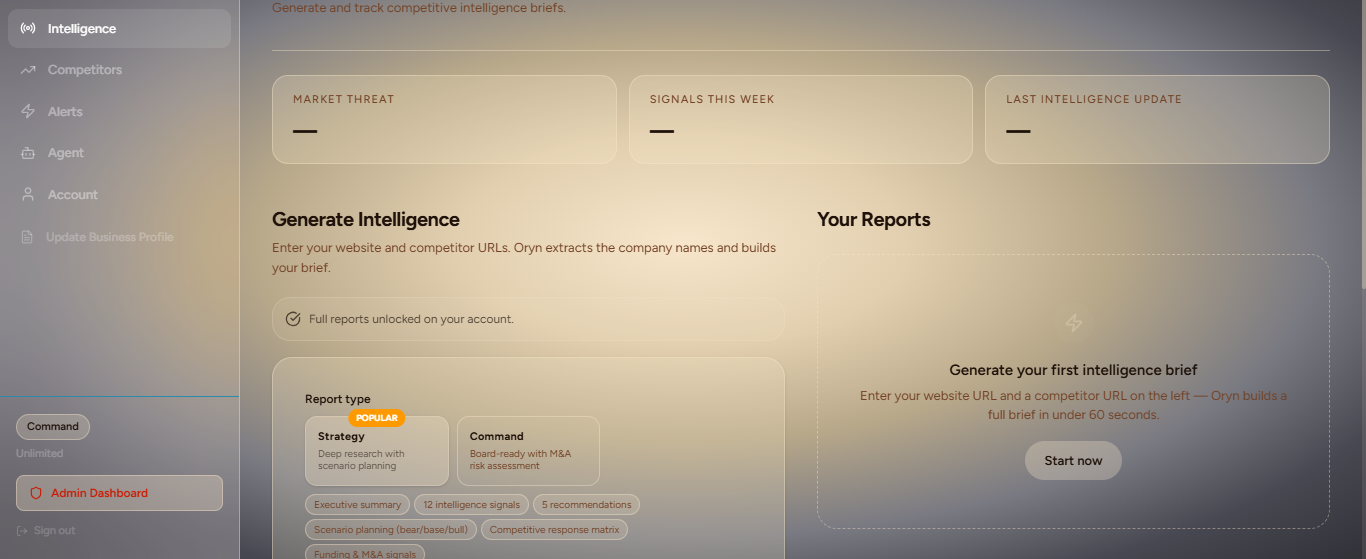Click the Unlimited label under Command badge
This screenshot has height=559, width=1366.
coord(40,454)
